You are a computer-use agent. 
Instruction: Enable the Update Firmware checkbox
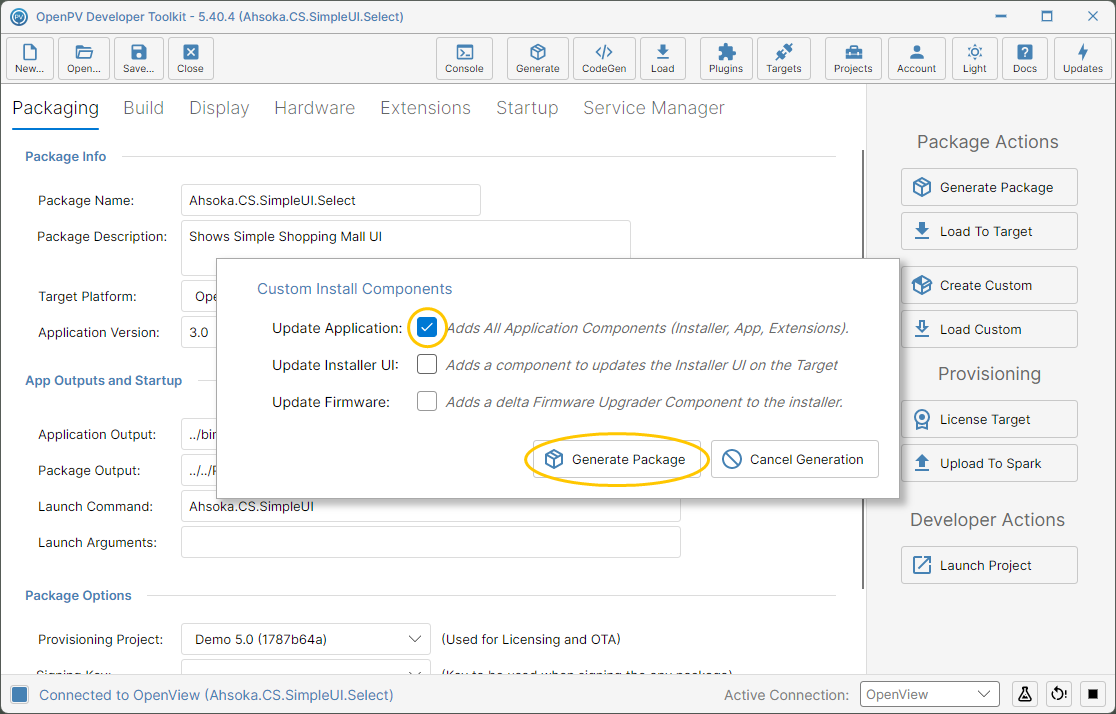[x=427, y=401]
